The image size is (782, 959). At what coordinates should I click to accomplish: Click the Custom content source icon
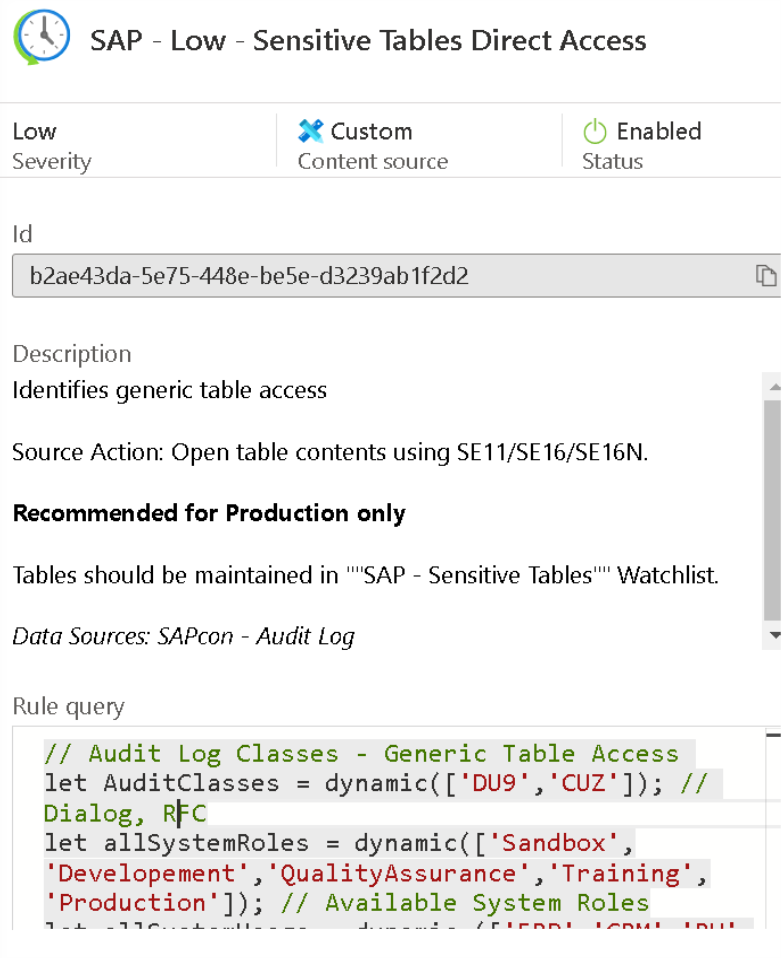click(x=311, y=131)
